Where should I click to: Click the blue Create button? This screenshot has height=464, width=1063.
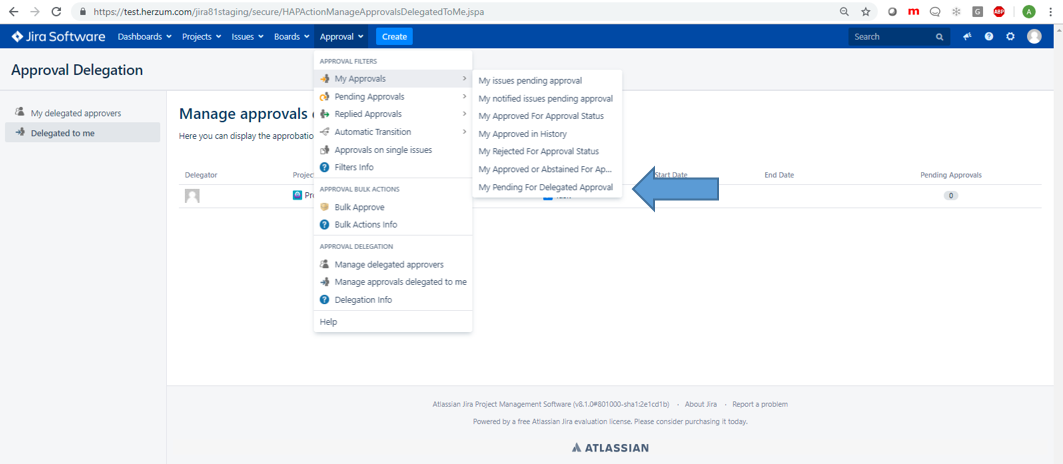click(x=394, y=37)
